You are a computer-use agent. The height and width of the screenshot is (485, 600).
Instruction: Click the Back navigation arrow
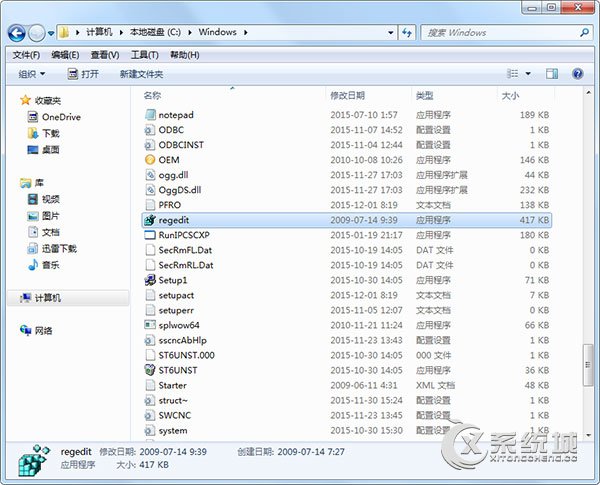tap(16, 33)
